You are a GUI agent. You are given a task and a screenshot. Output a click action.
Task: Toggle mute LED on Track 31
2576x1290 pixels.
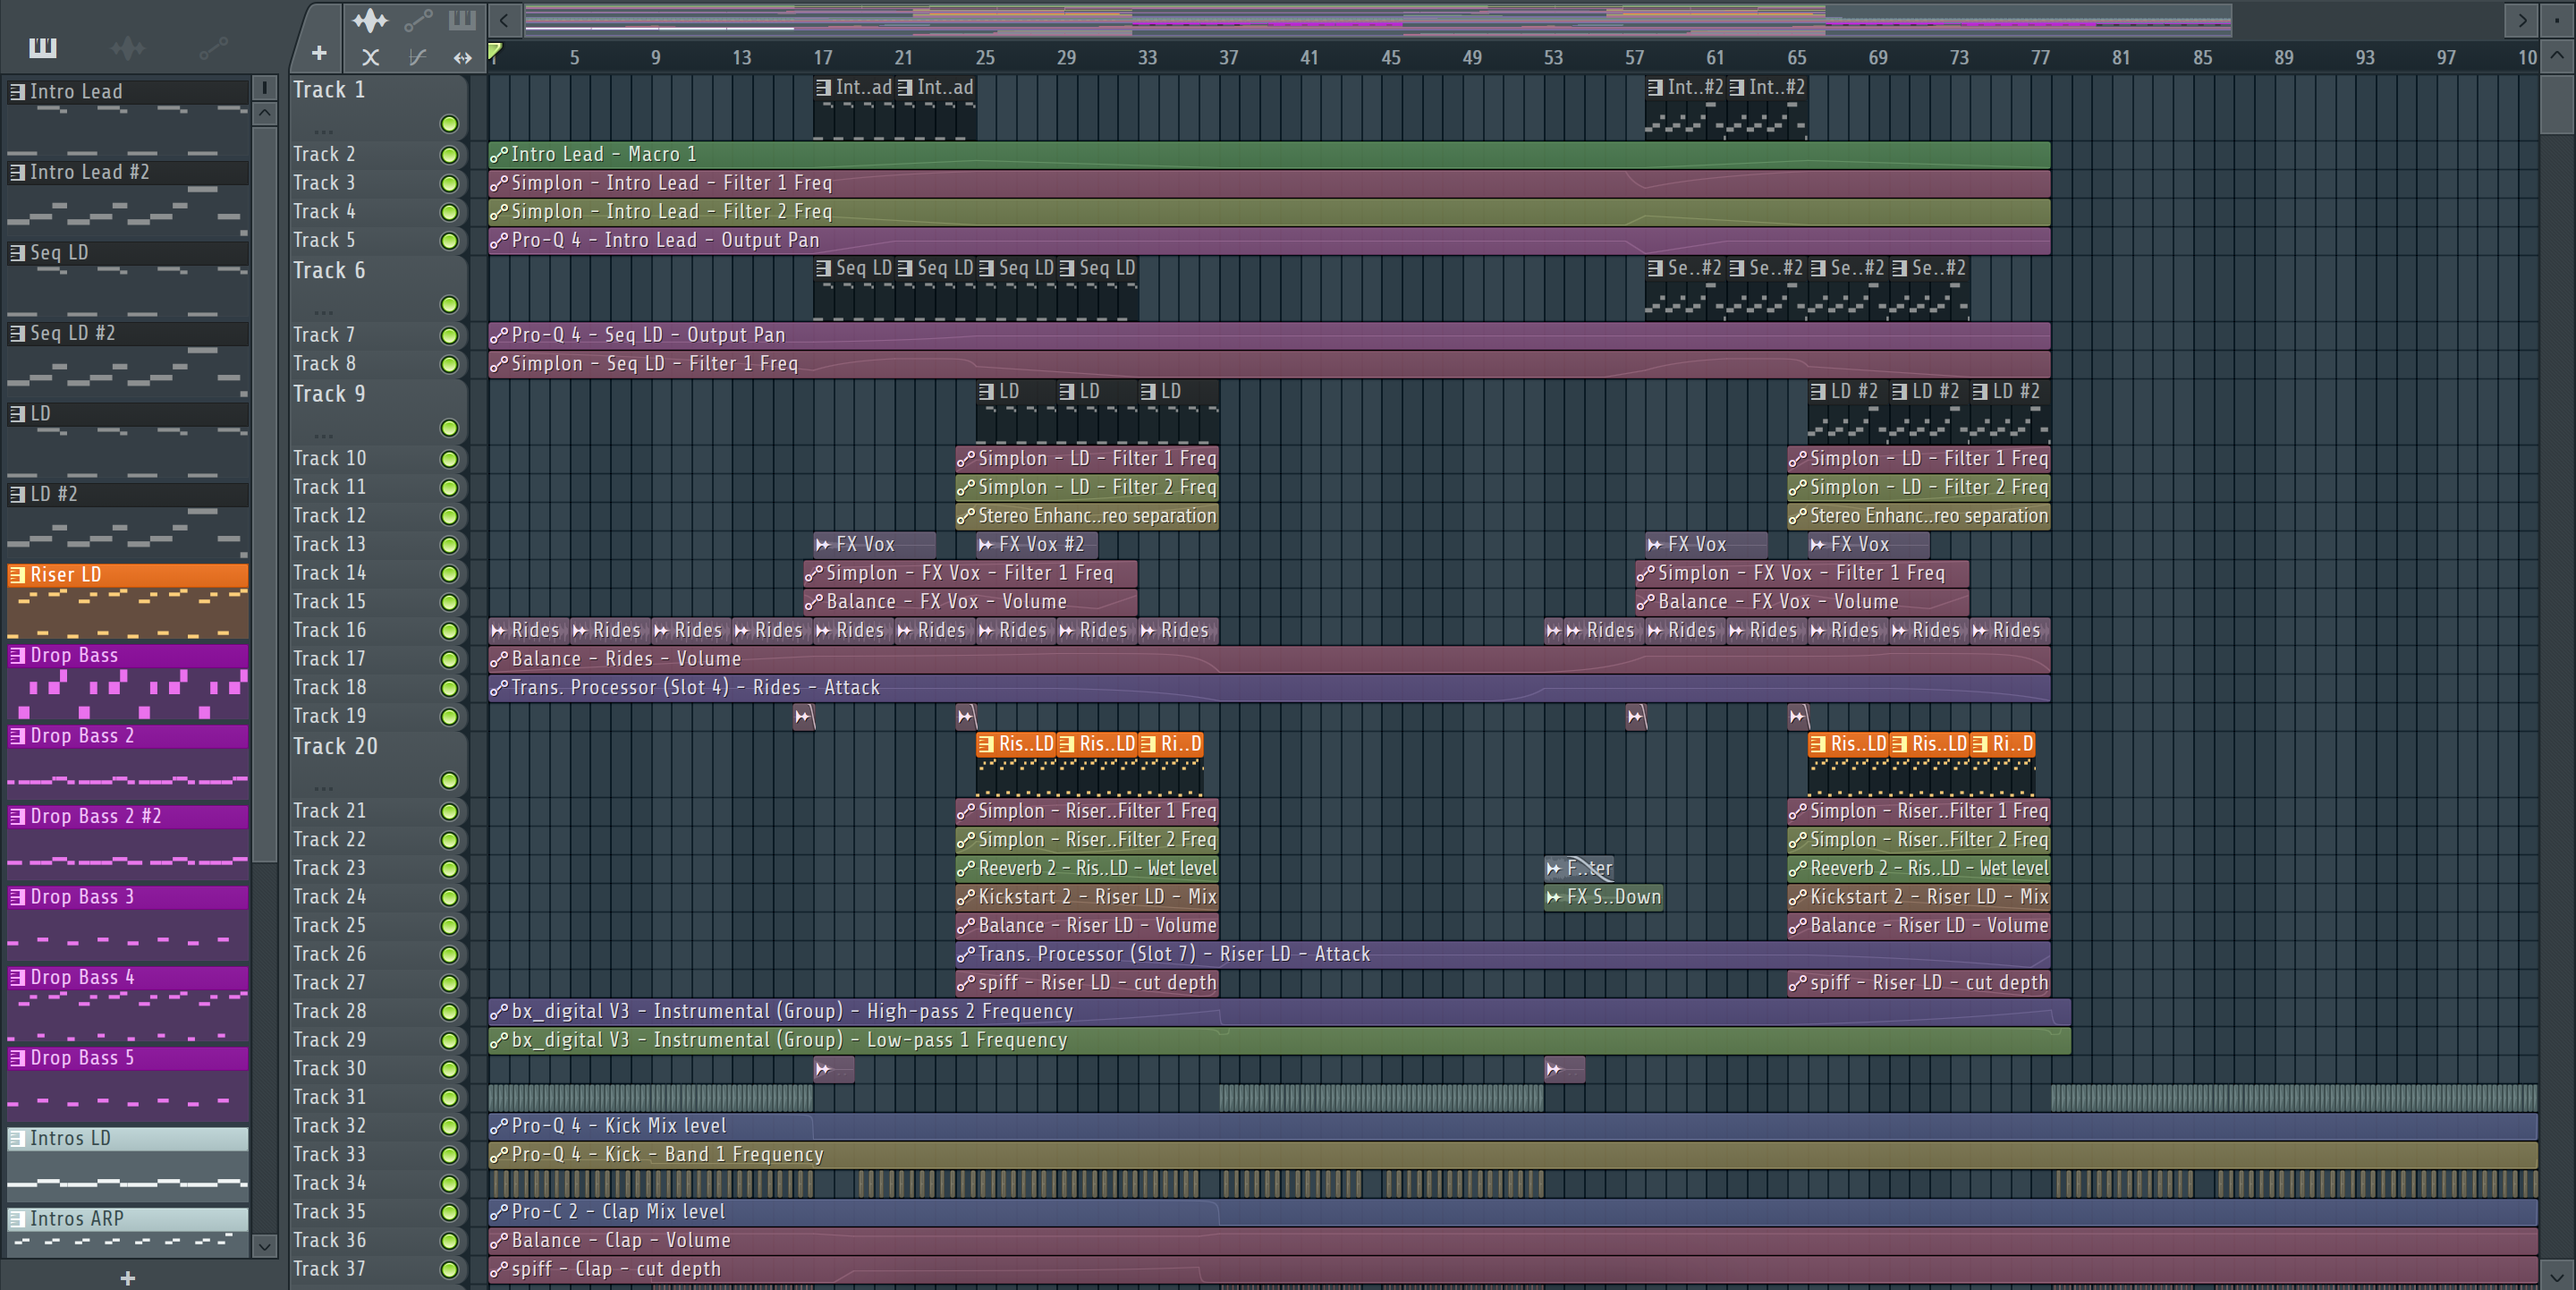tap(449, 1098)
